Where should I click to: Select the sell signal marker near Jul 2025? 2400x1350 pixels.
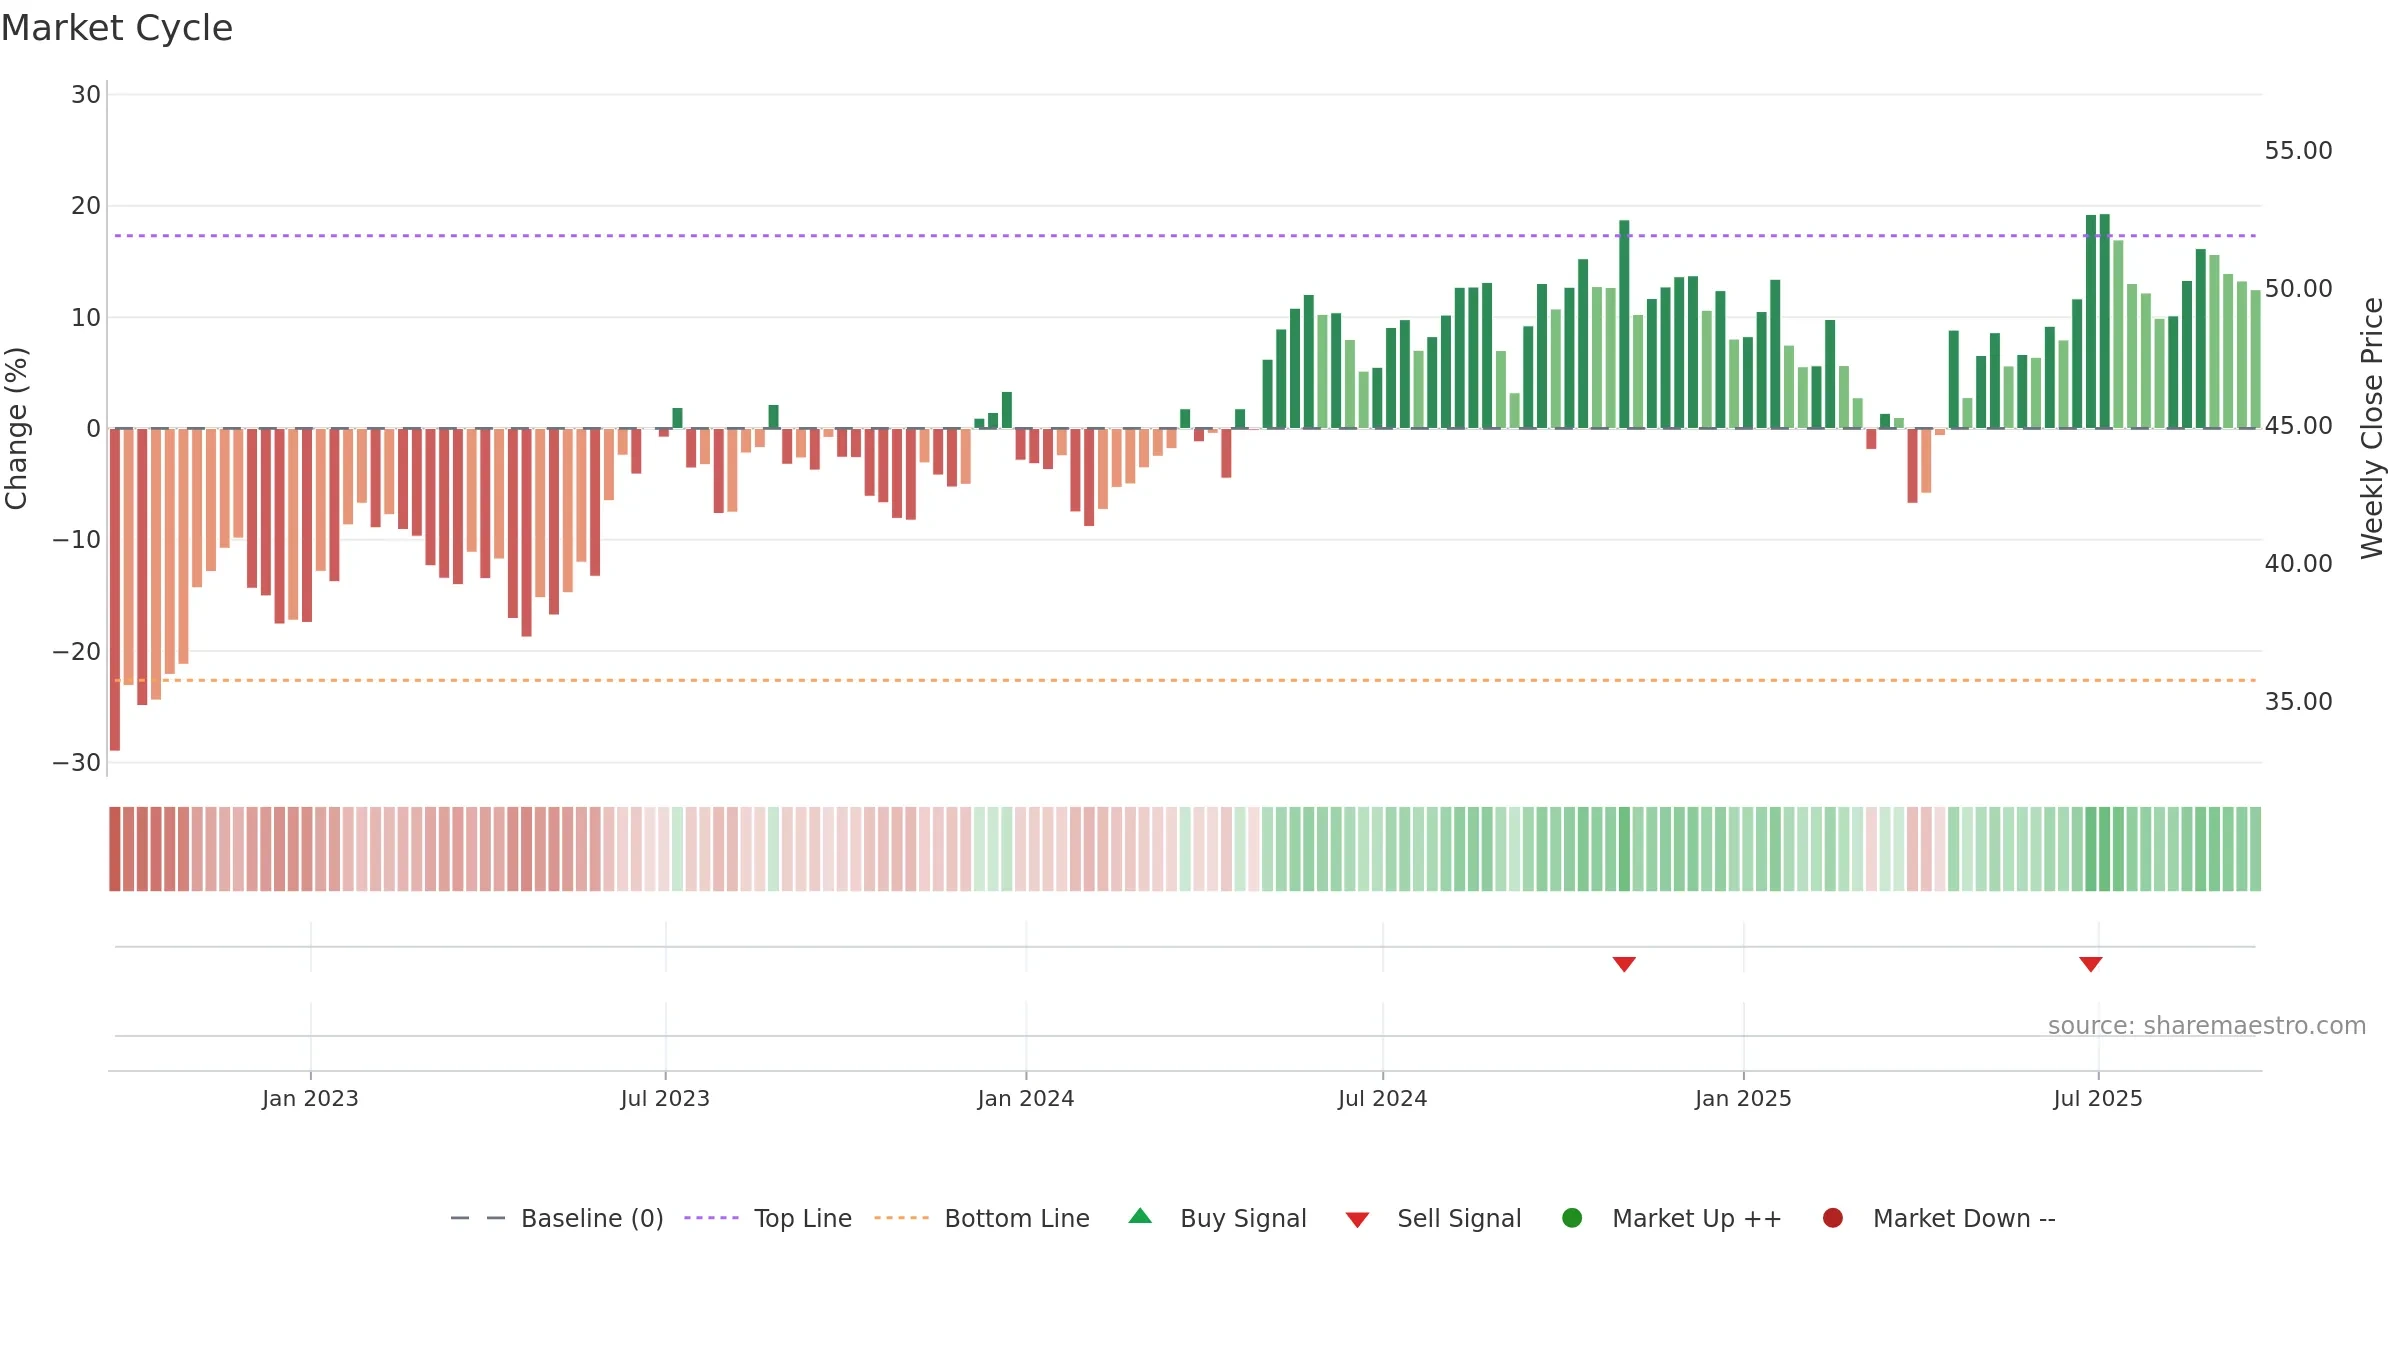2091,964
